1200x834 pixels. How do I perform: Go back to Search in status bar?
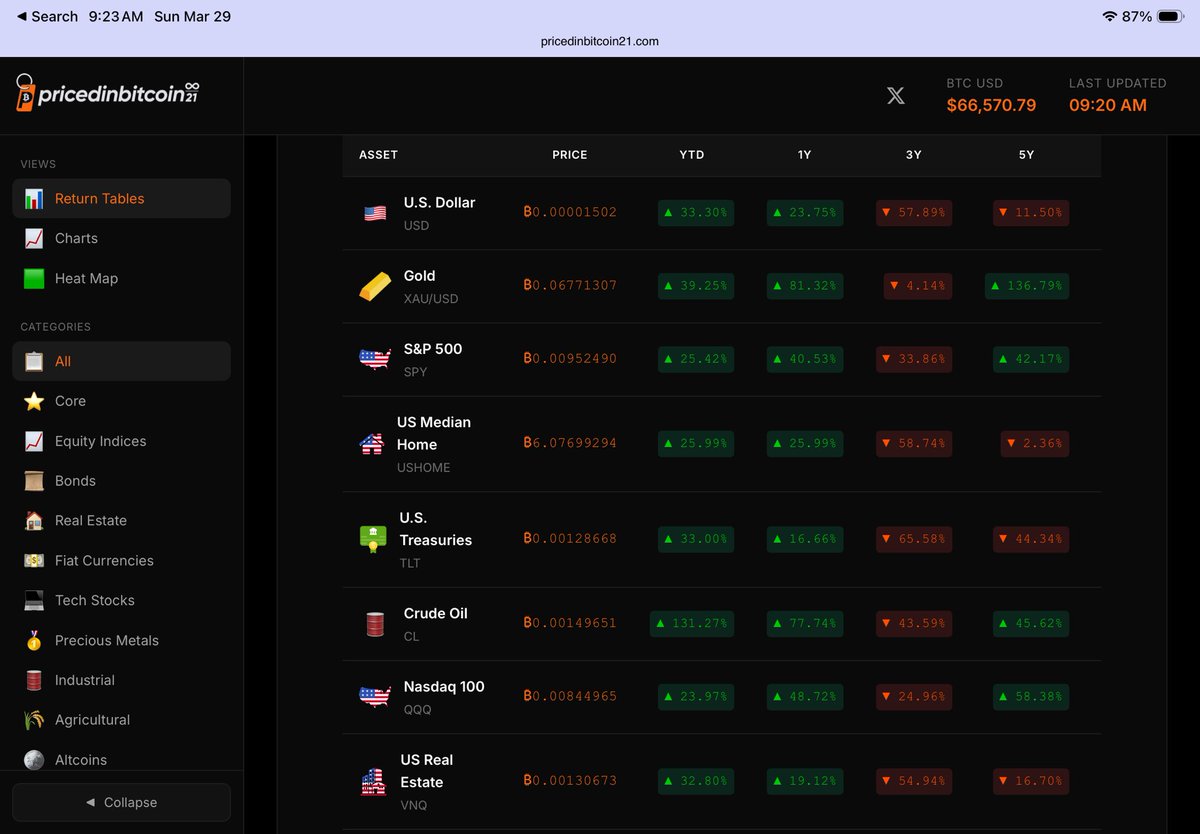[x=47, y=16]
